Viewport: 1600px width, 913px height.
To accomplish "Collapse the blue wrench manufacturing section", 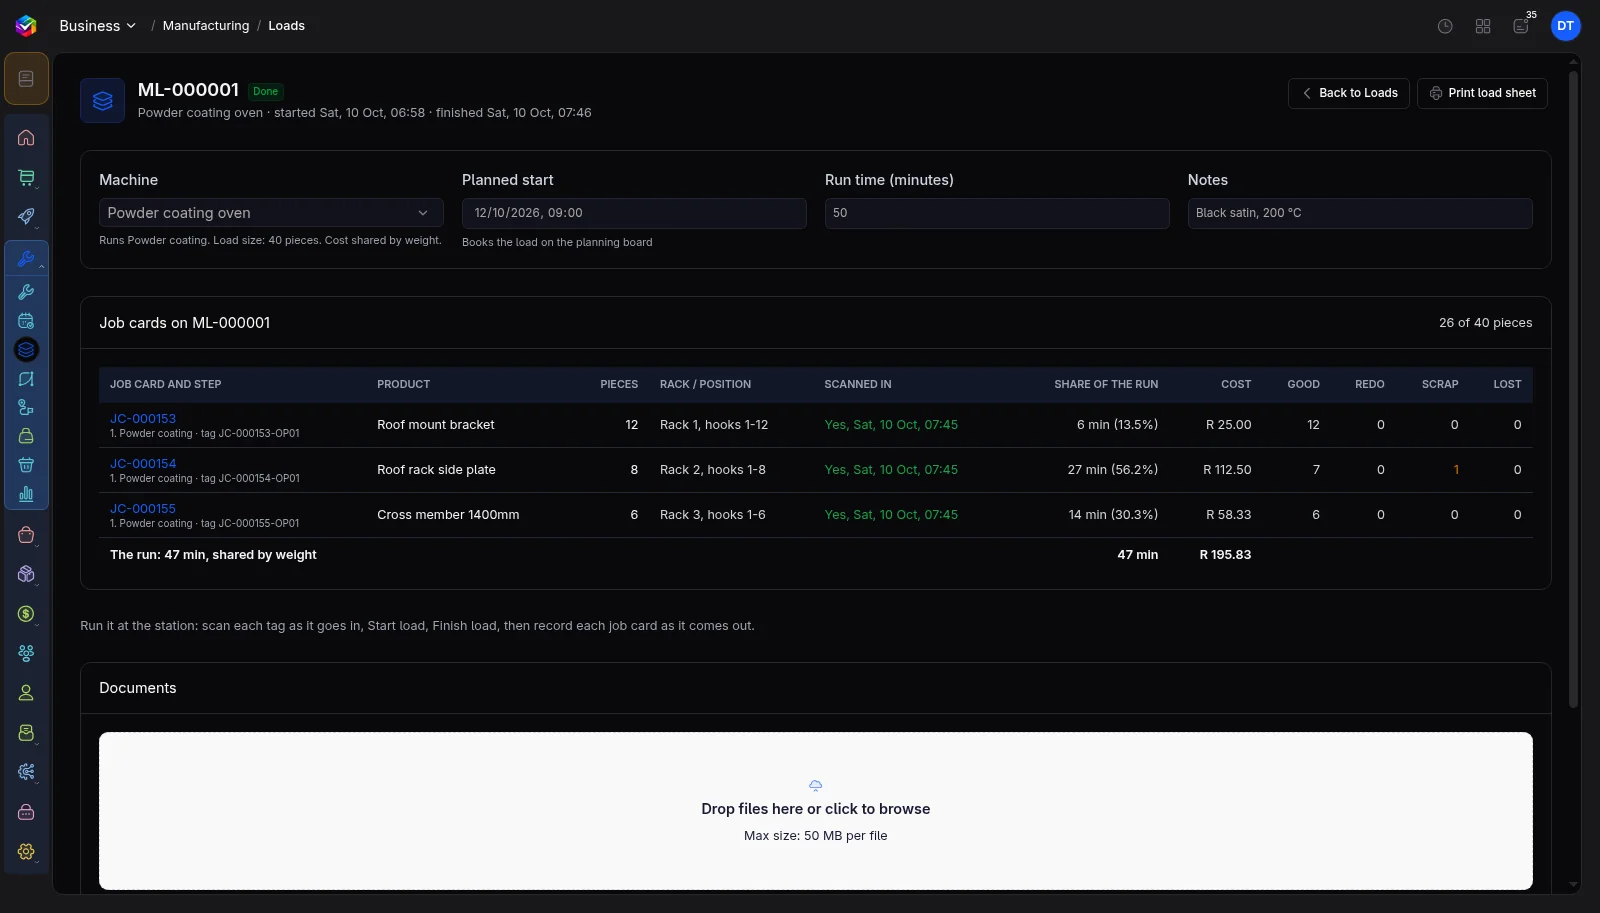I will (27, 258).
